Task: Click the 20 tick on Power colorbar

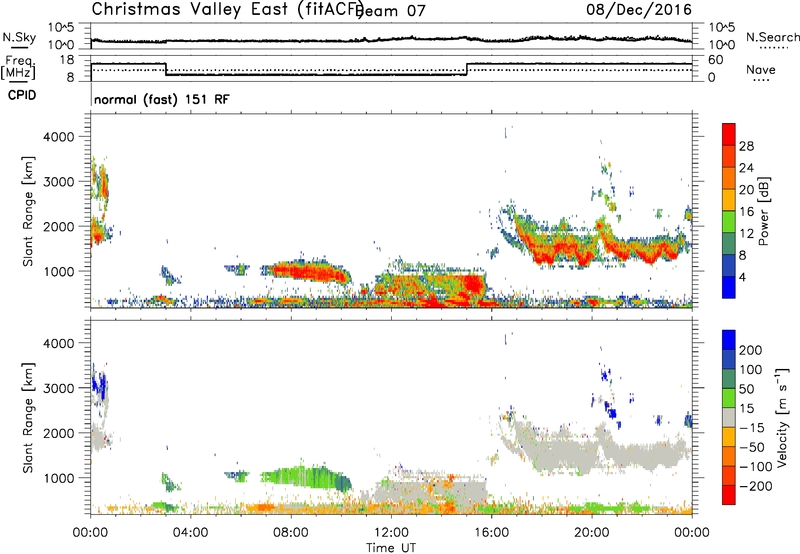Action: pos(746,190)
